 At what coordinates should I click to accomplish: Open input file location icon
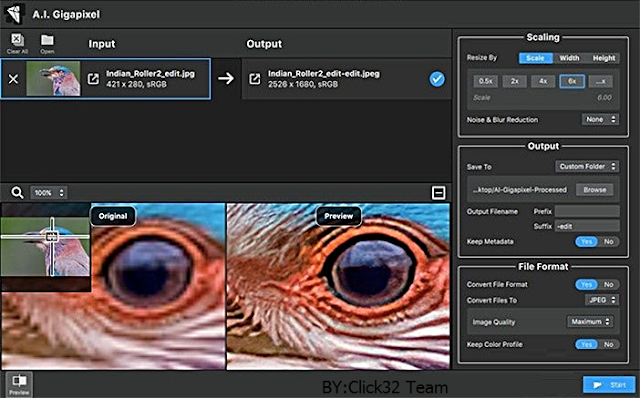(93, 79)
